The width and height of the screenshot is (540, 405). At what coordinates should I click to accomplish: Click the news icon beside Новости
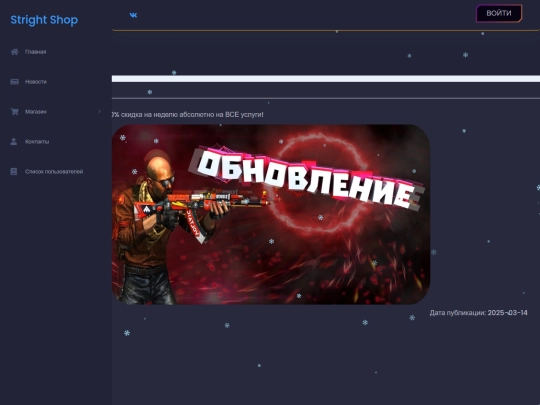[x=14, y=82]
